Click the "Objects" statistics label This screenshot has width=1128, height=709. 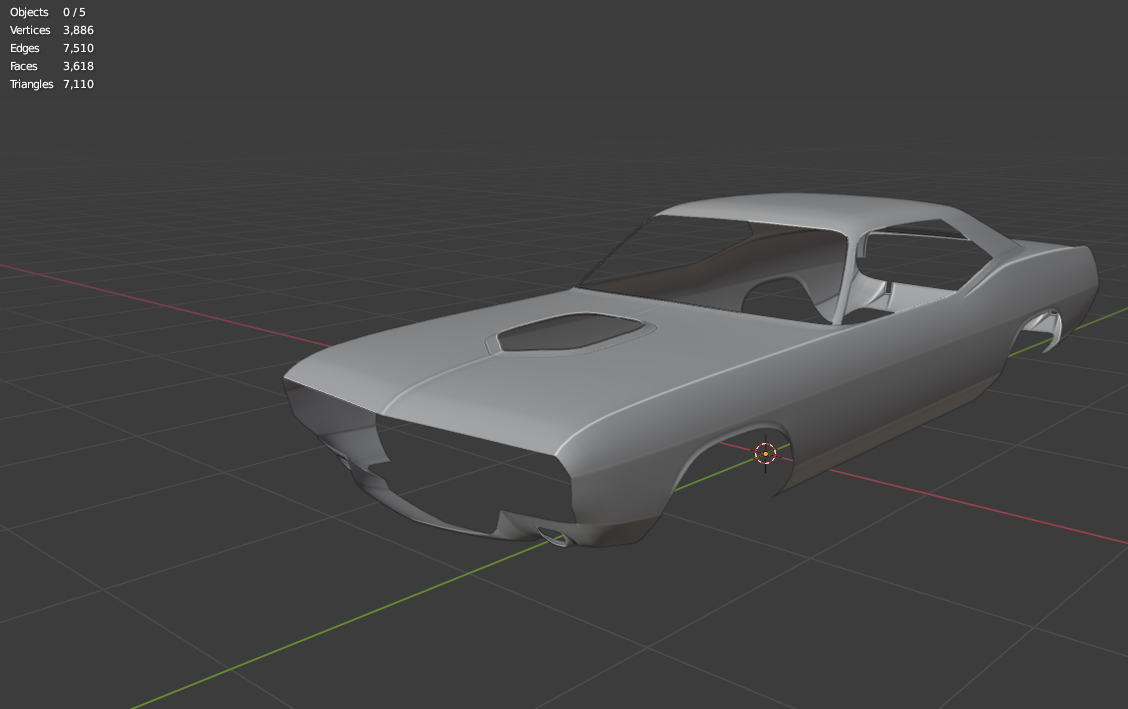tap(29, 12)
